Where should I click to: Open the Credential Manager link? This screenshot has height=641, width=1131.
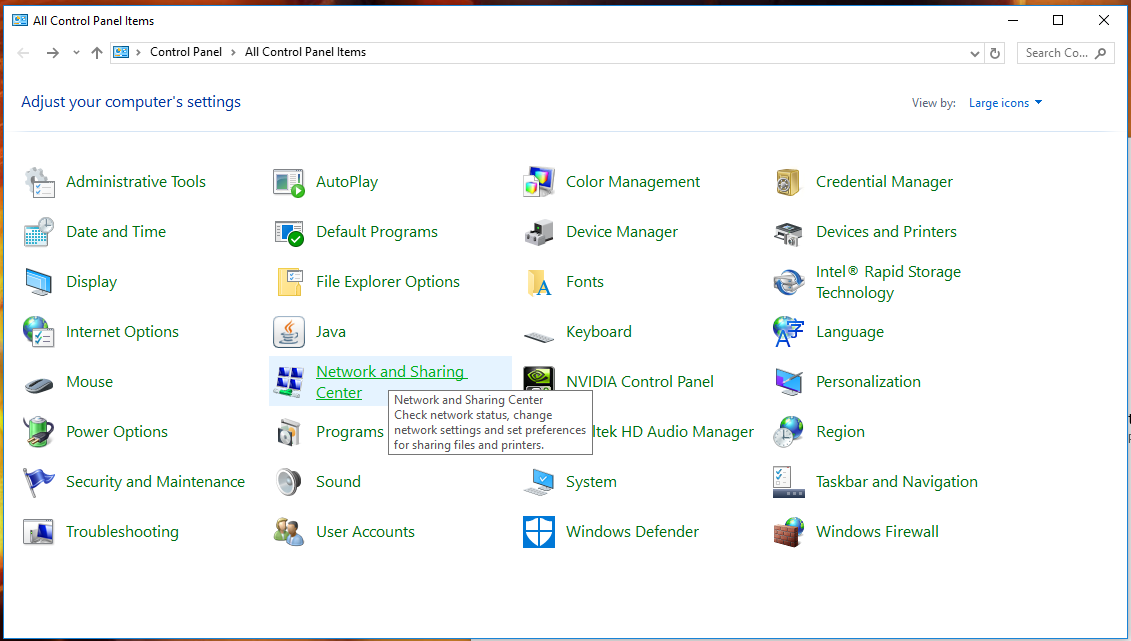884,182
